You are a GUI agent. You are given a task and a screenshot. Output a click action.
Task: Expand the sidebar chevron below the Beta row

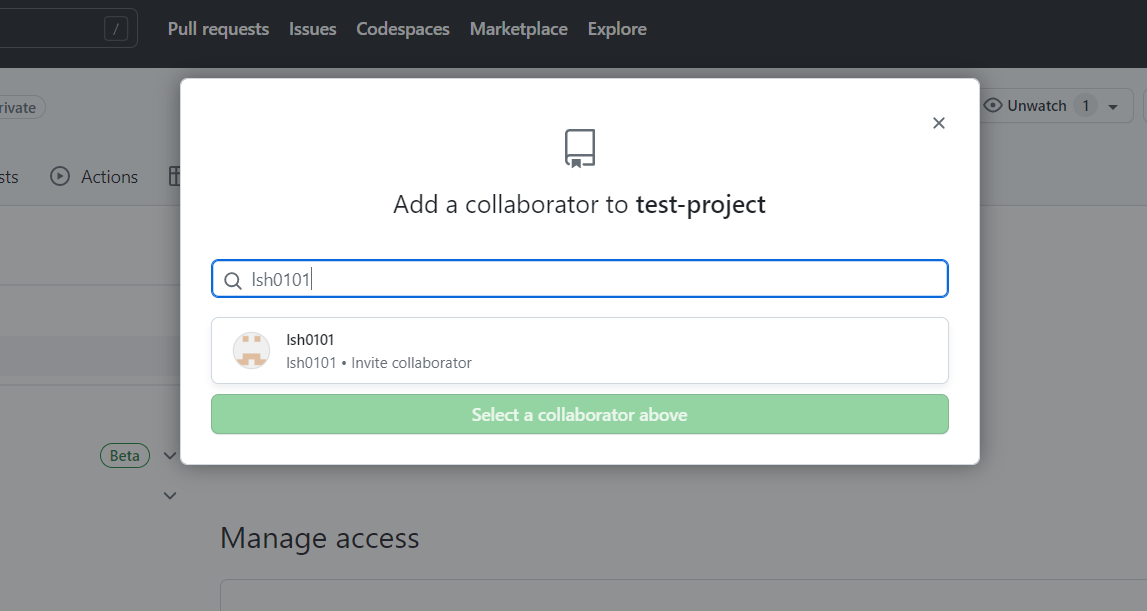[x=170, y=496]
